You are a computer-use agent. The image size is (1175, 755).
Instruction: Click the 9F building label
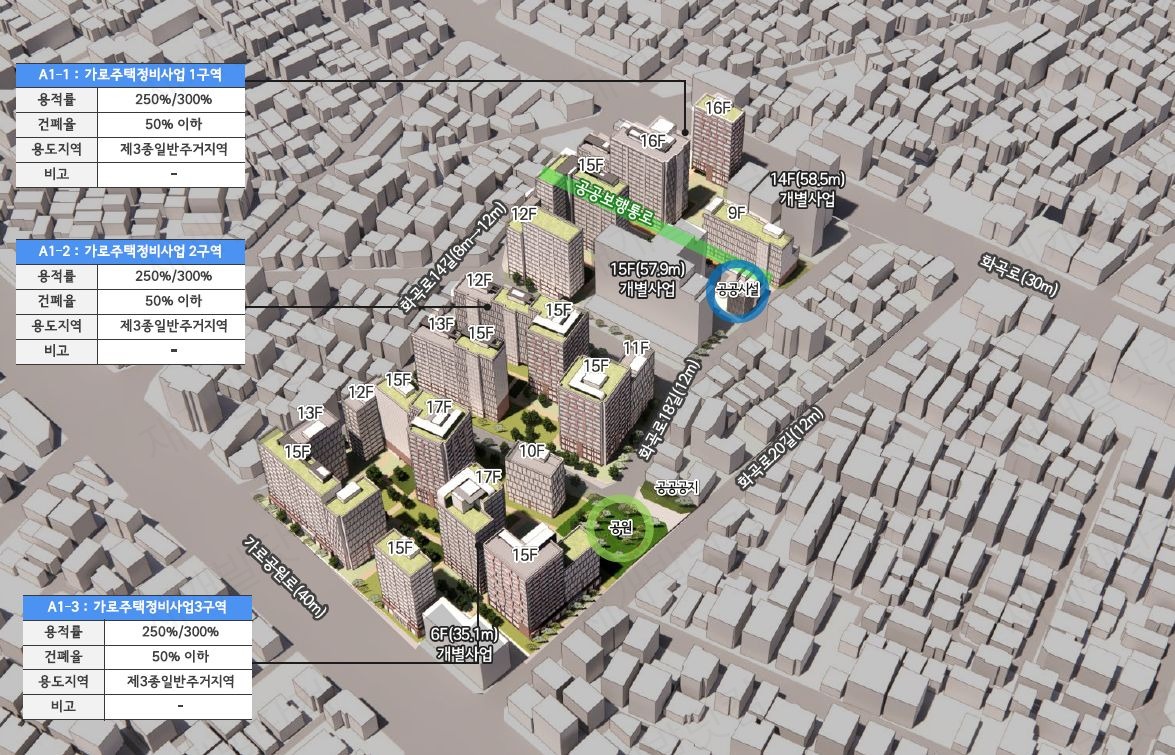(737, 213)
